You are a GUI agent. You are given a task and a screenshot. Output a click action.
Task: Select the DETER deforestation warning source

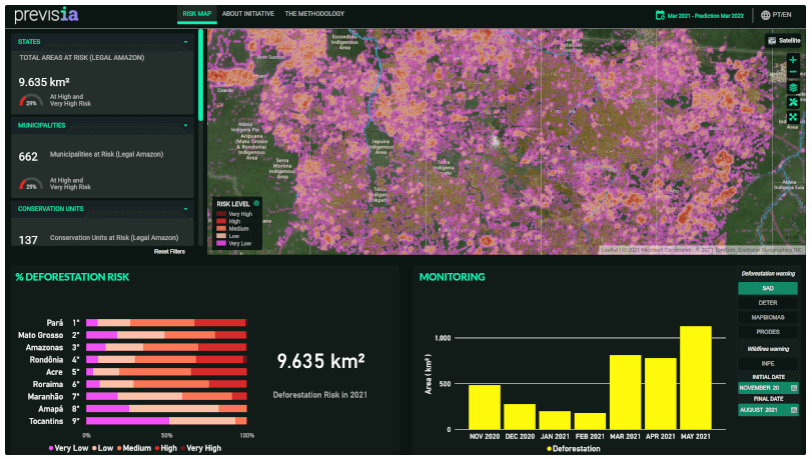[x=766, y=302]
